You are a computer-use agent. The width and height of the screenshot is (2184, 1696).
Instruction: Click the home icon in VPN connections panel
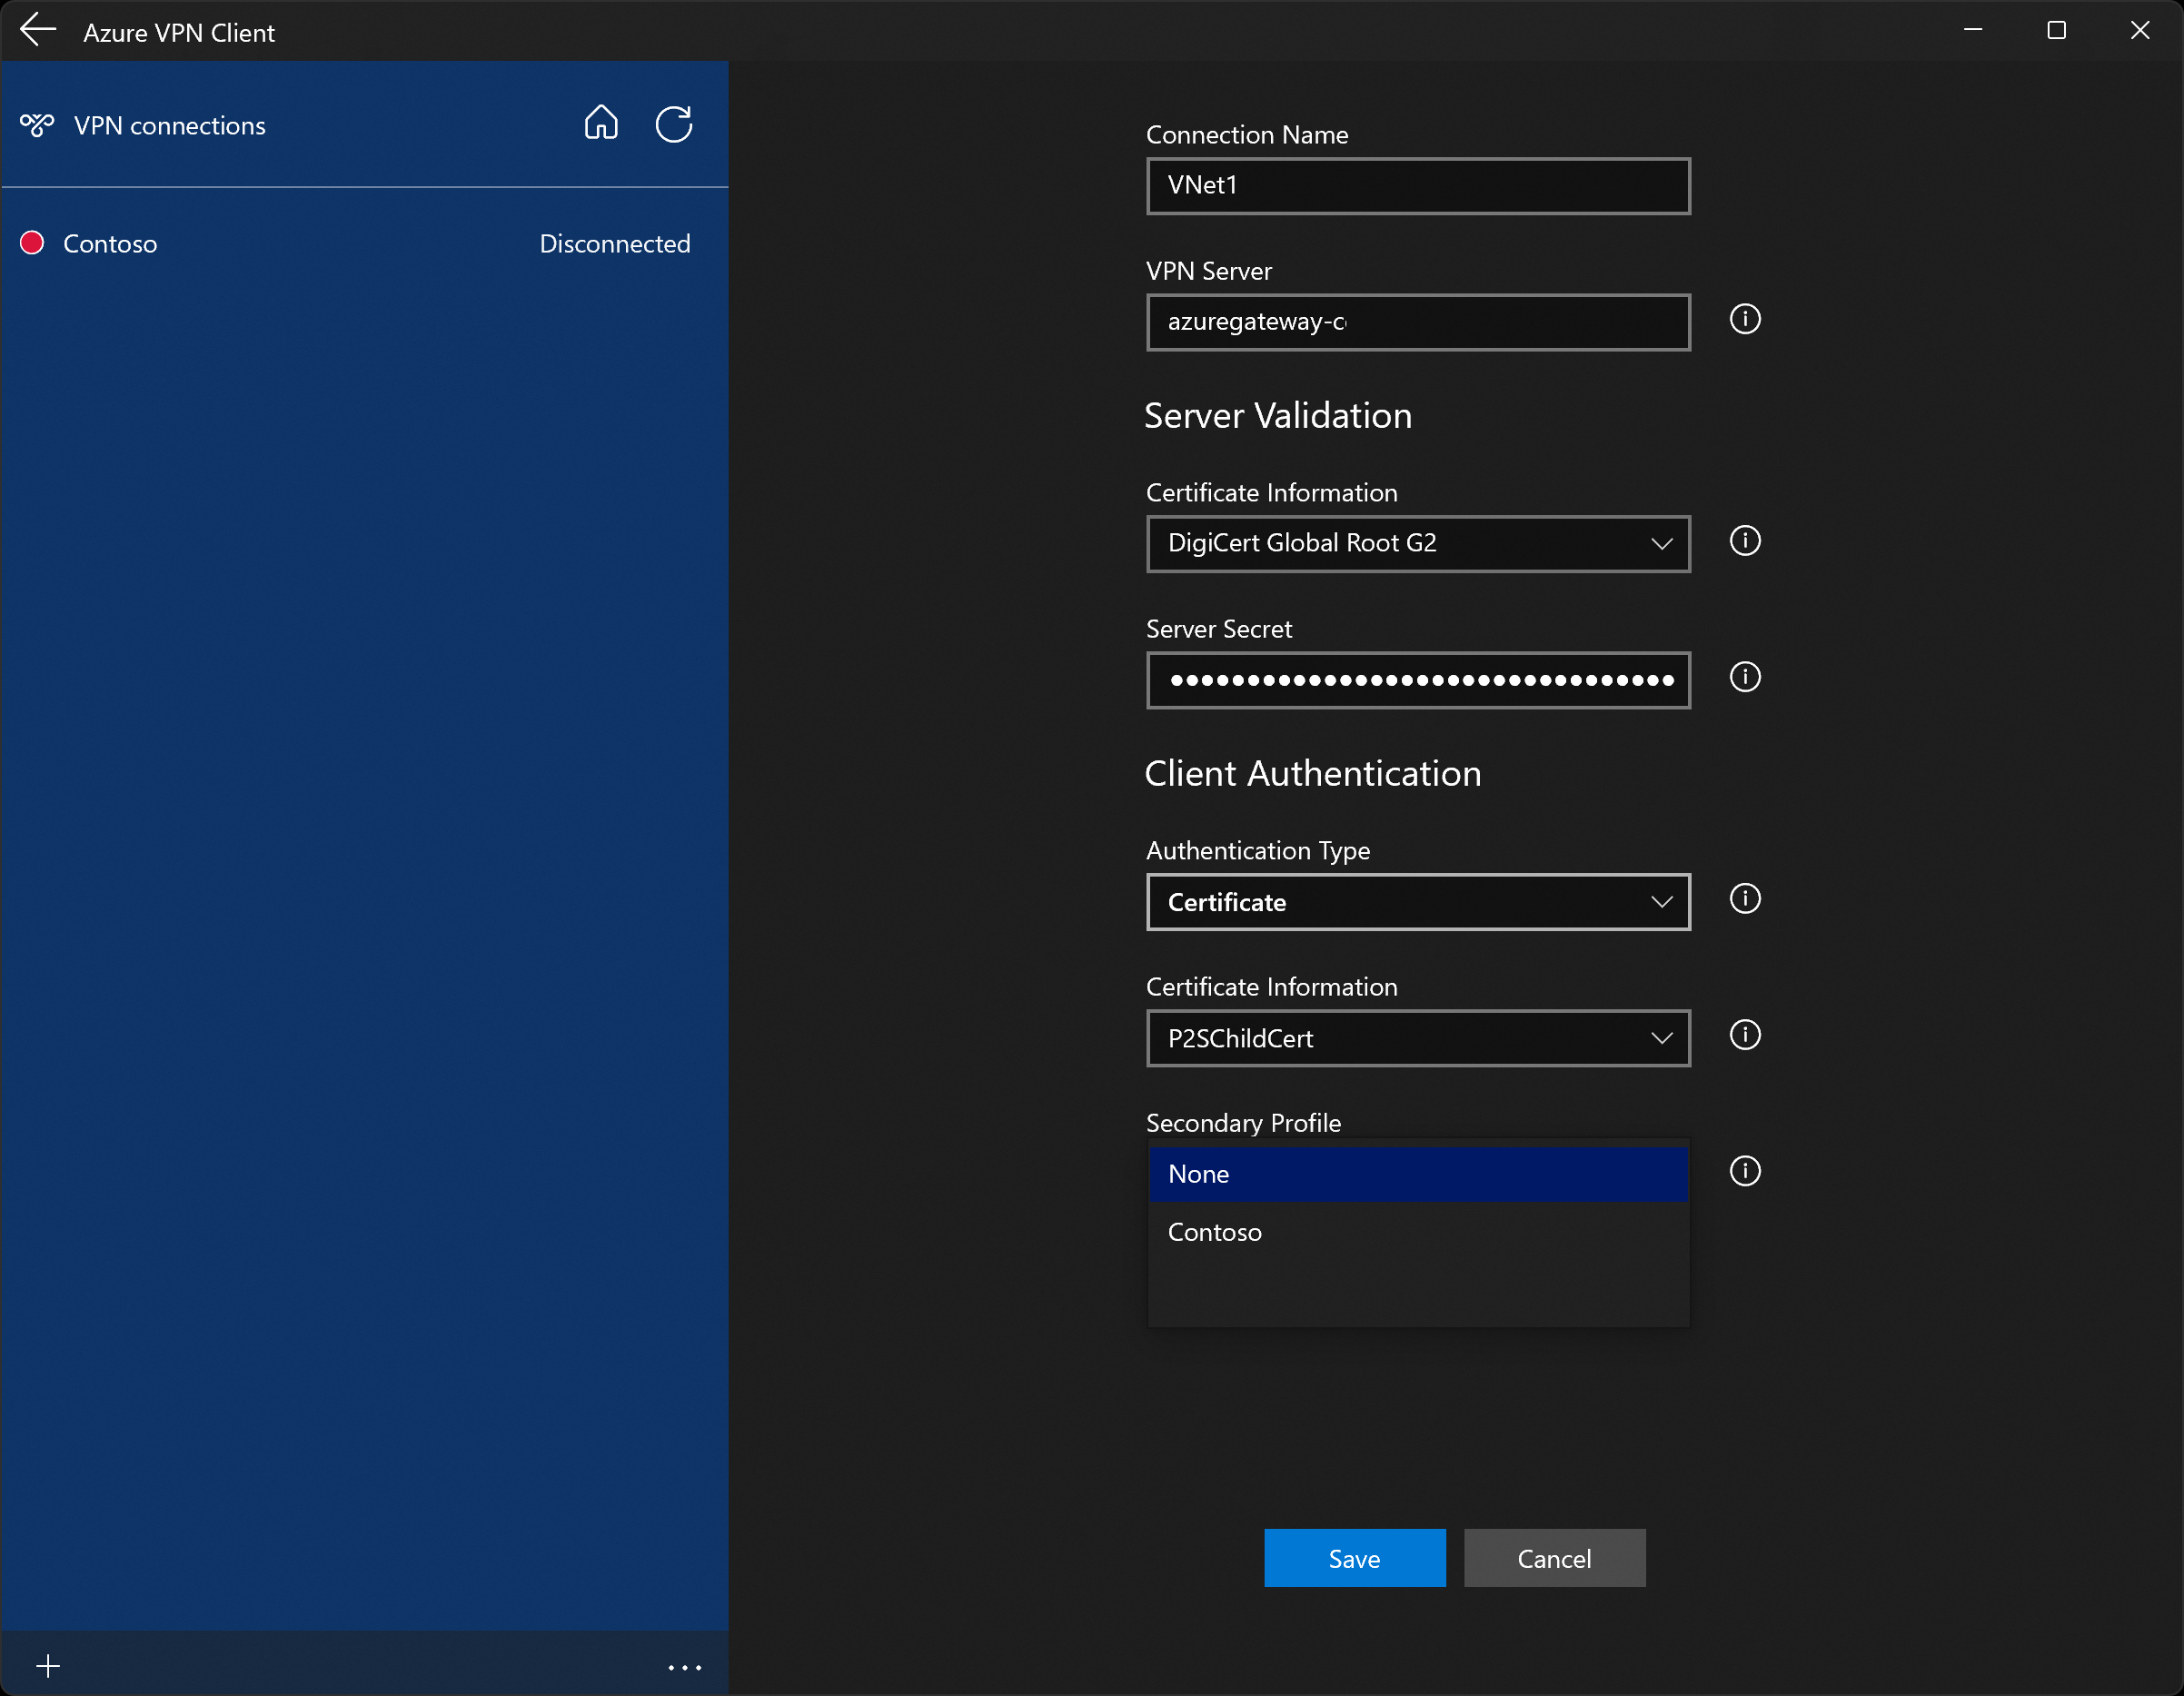tap(601, 123)
